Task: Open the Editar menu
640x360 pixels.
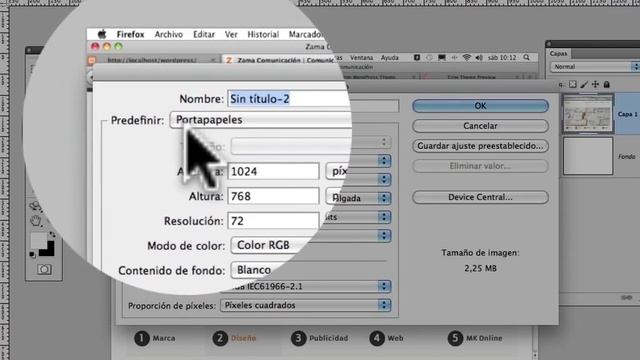Action: [204, 34]
